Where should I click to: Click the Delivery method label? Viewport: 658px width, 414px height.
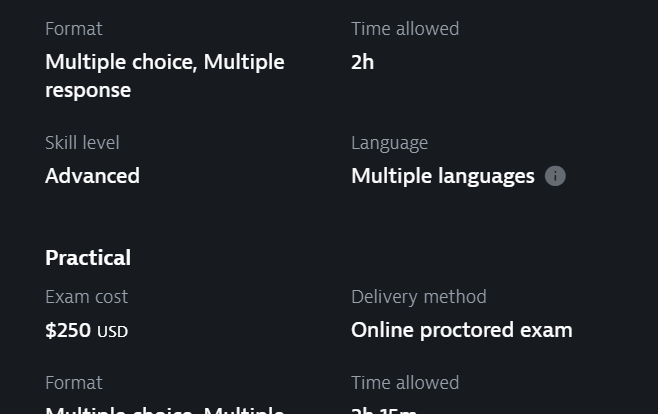419,297
